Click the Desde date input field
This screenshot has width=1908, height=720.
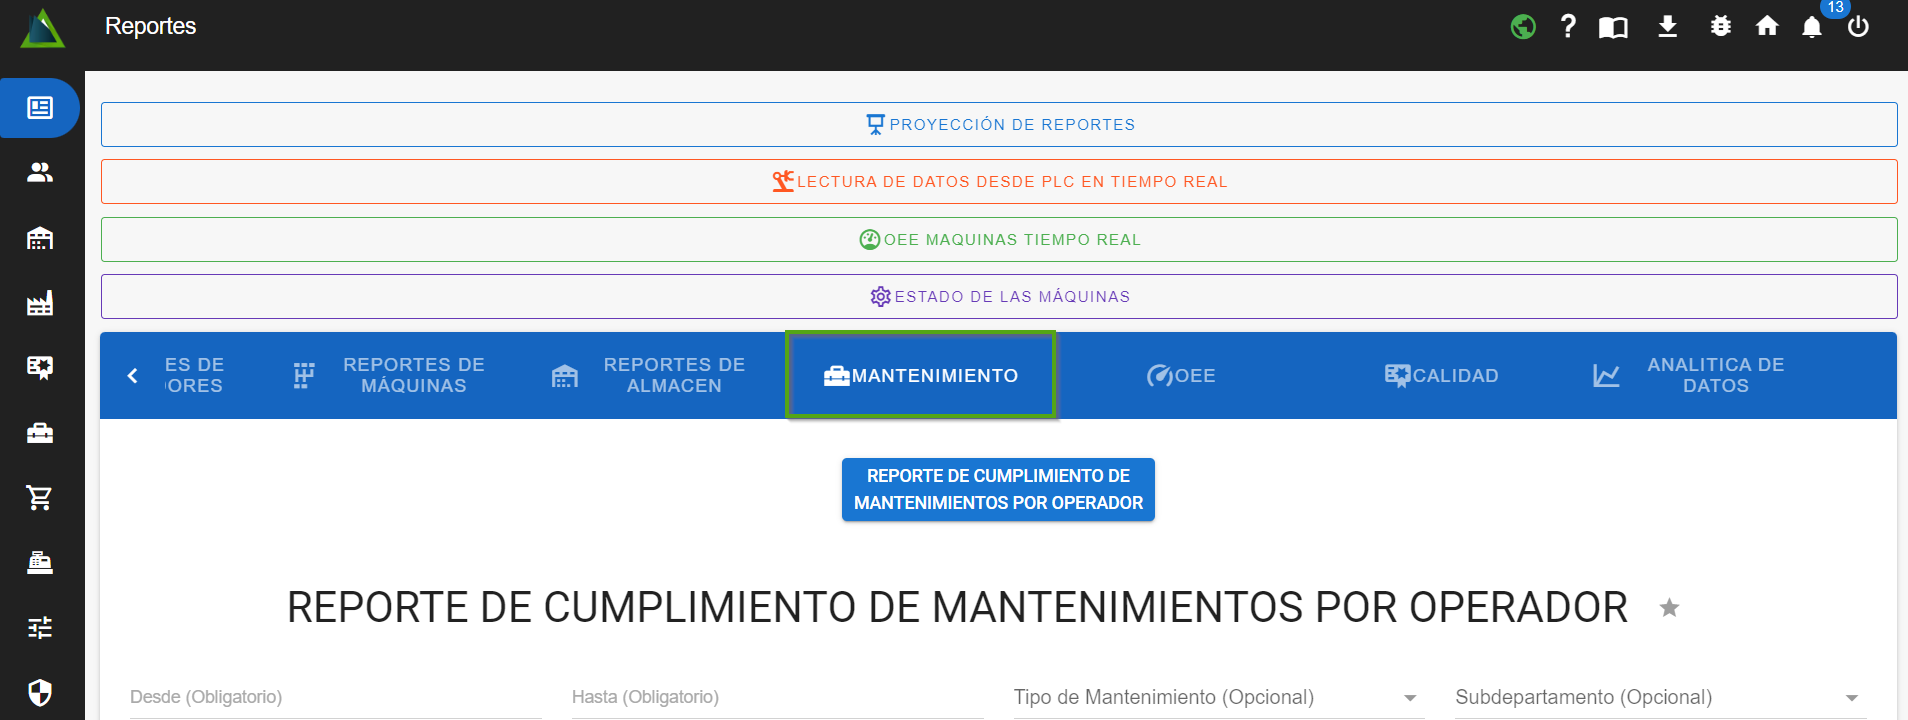335,697
